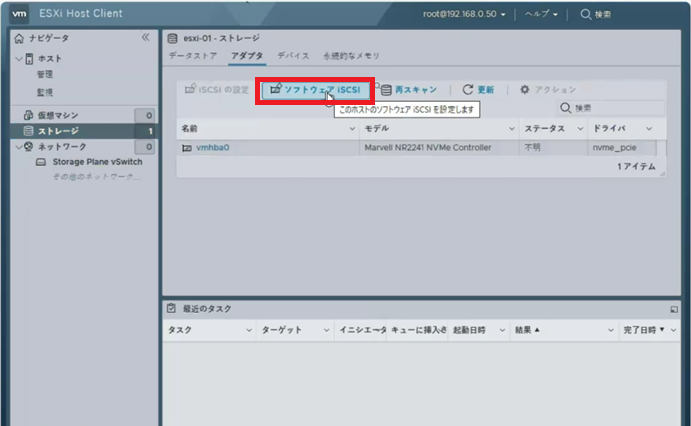Click the 更新 refresh button

point(480,90)
